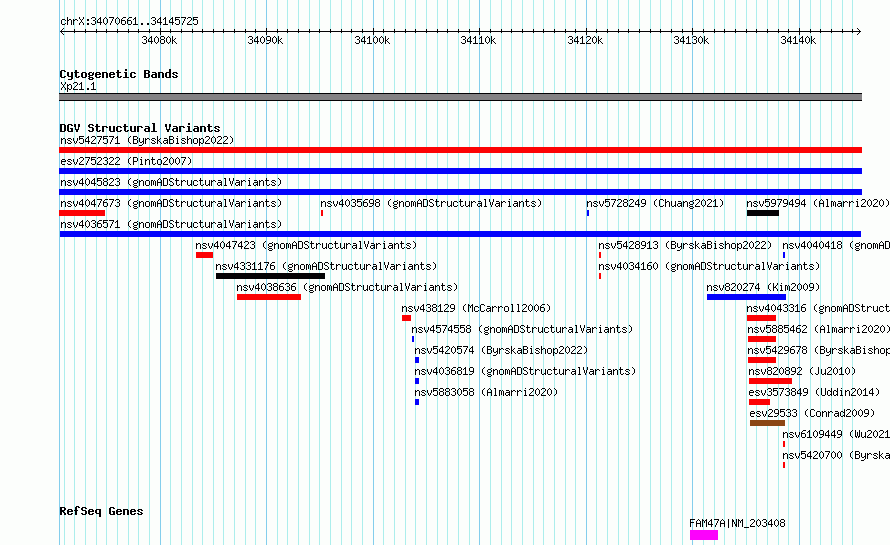This screenshot has width=890, height=545.
Task: Open variant nsv820274 (Kim2009) label
Action: tap(763, 287)
